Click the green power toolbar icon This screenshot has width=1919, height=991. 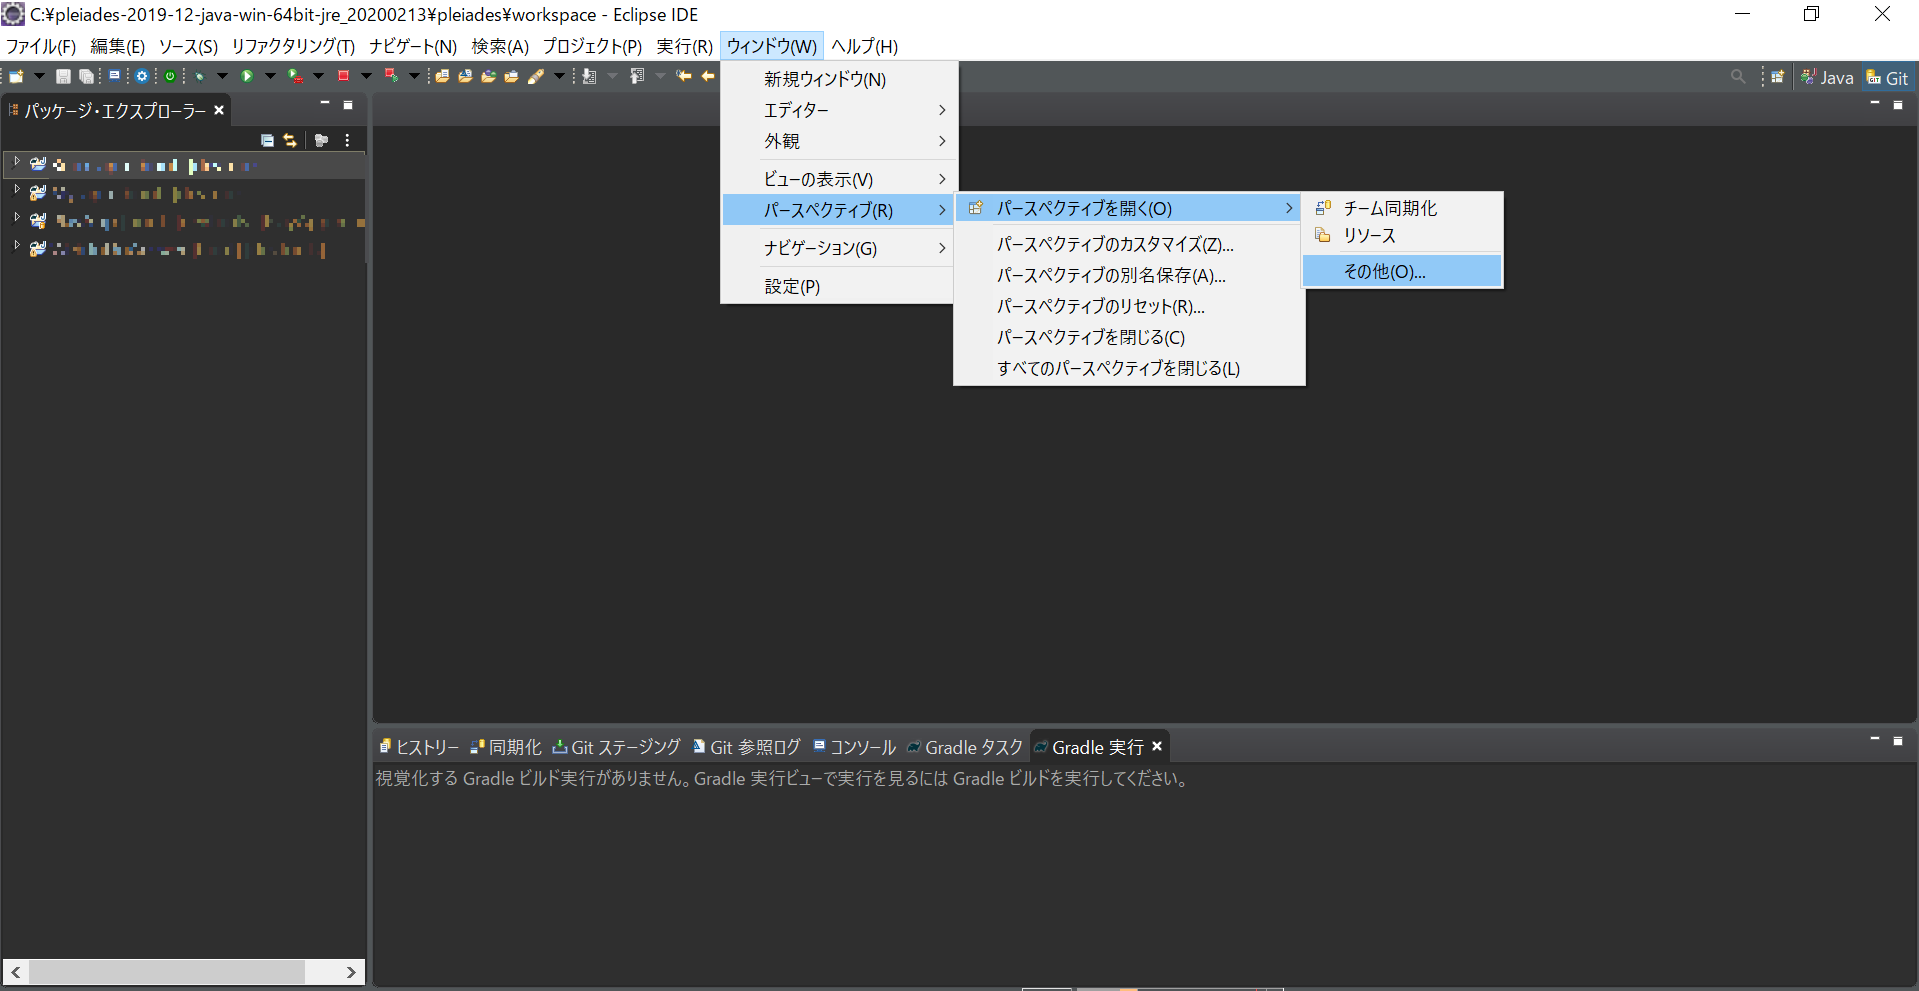[x=170, y=76]
